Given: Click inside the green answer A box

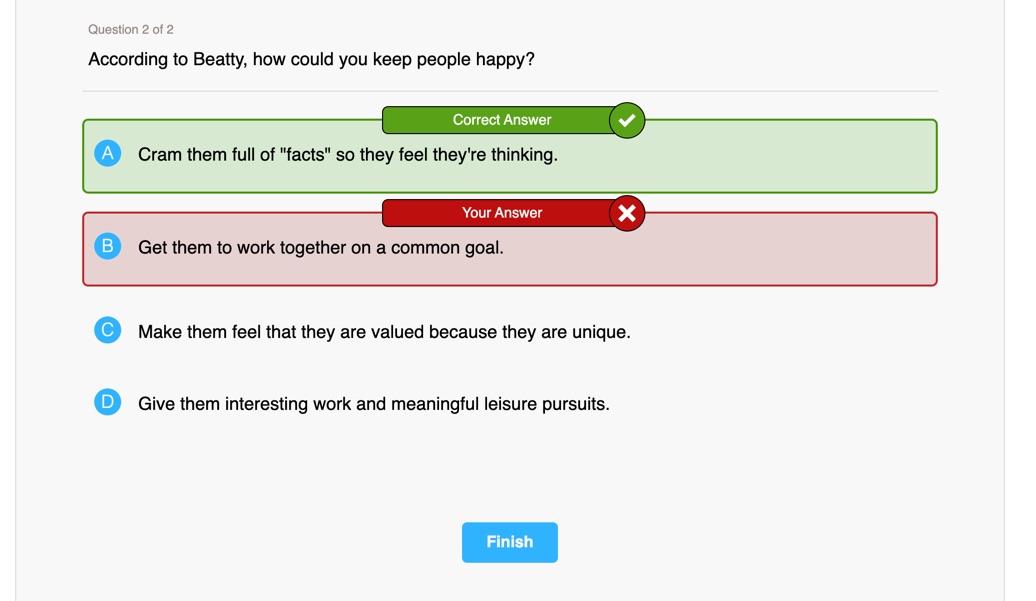Looking at the screenshot, I should coord(509,157).
